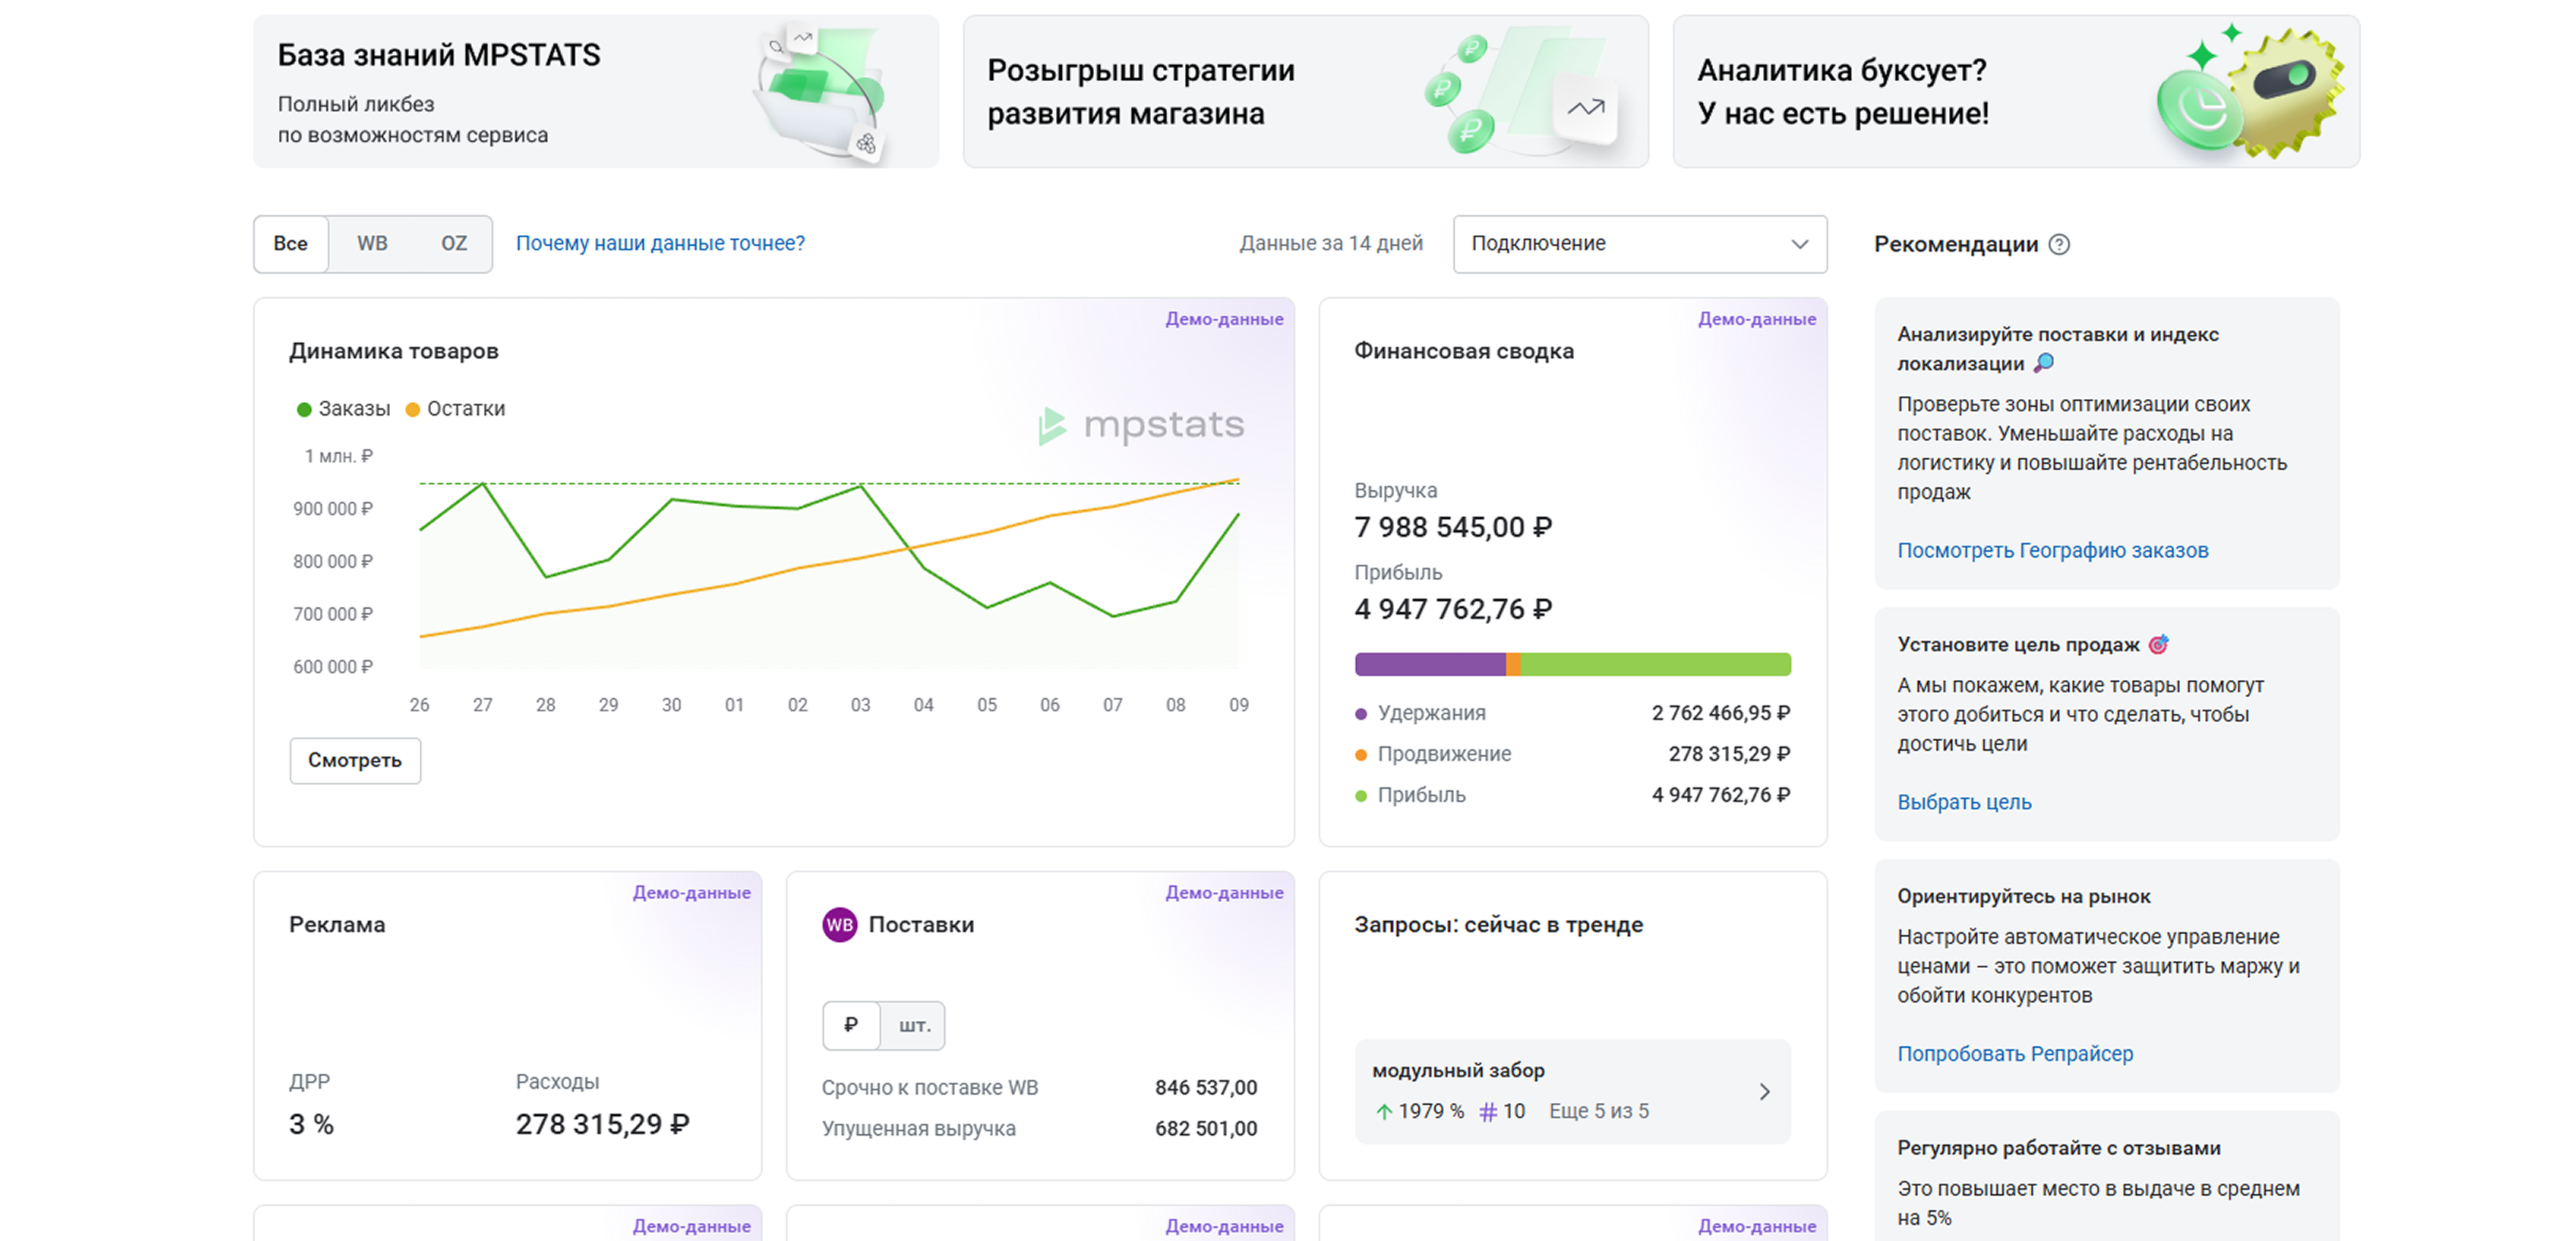Click the Удержания amount 2 762 466,95 ₽

[x=1721, y=714]
